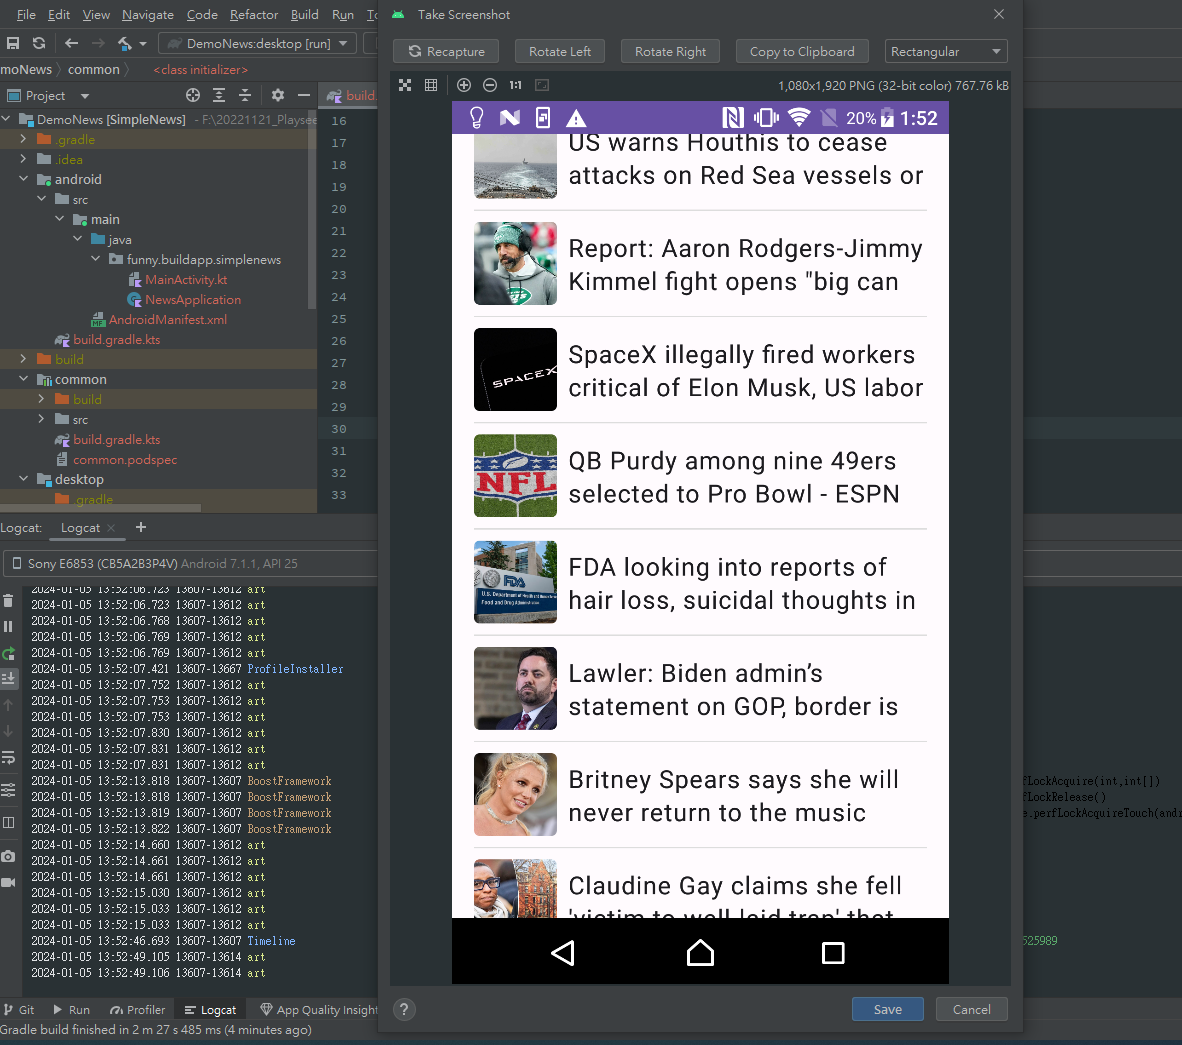Click Rotate Right button
1182x1045 pixels.
670,51
